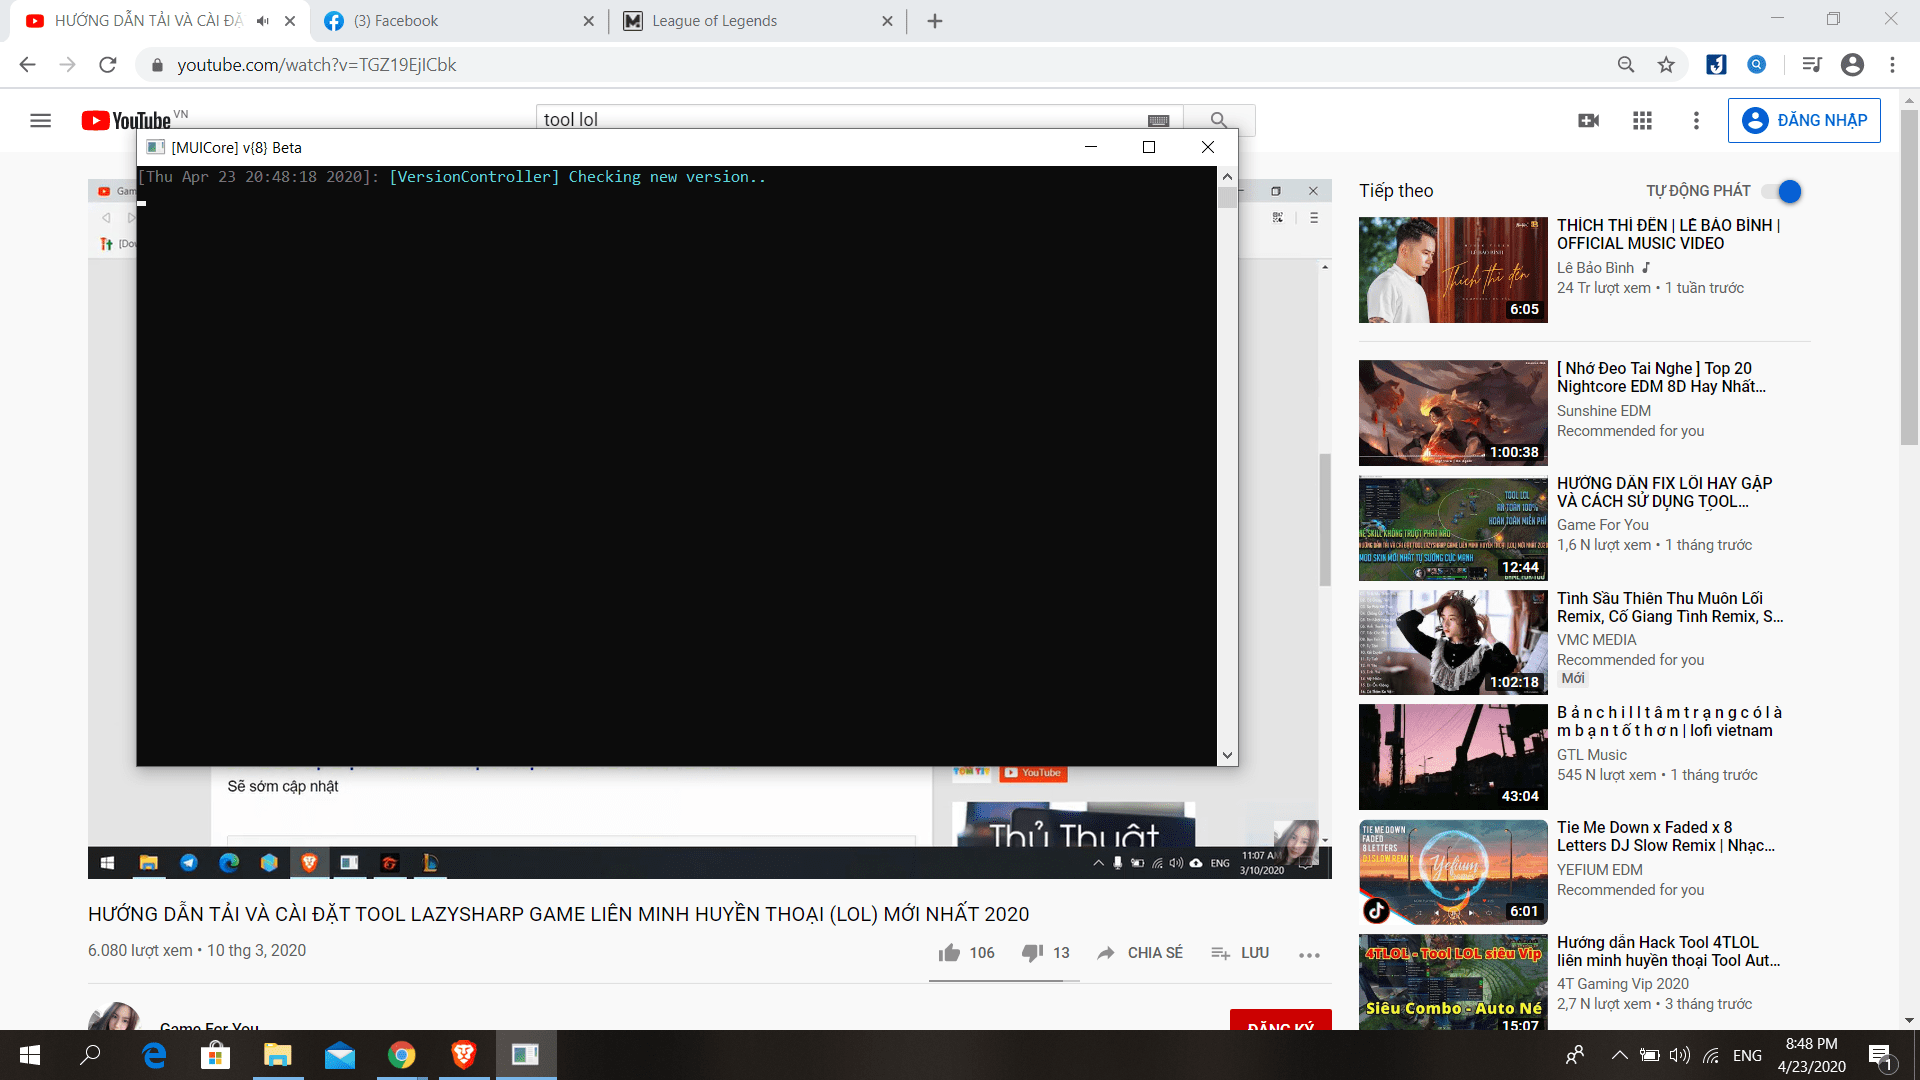The width and height of the screenshot is (1920, 1080).
Task: Open Brave browser from the taskbar
Action: pos(463,1055)
